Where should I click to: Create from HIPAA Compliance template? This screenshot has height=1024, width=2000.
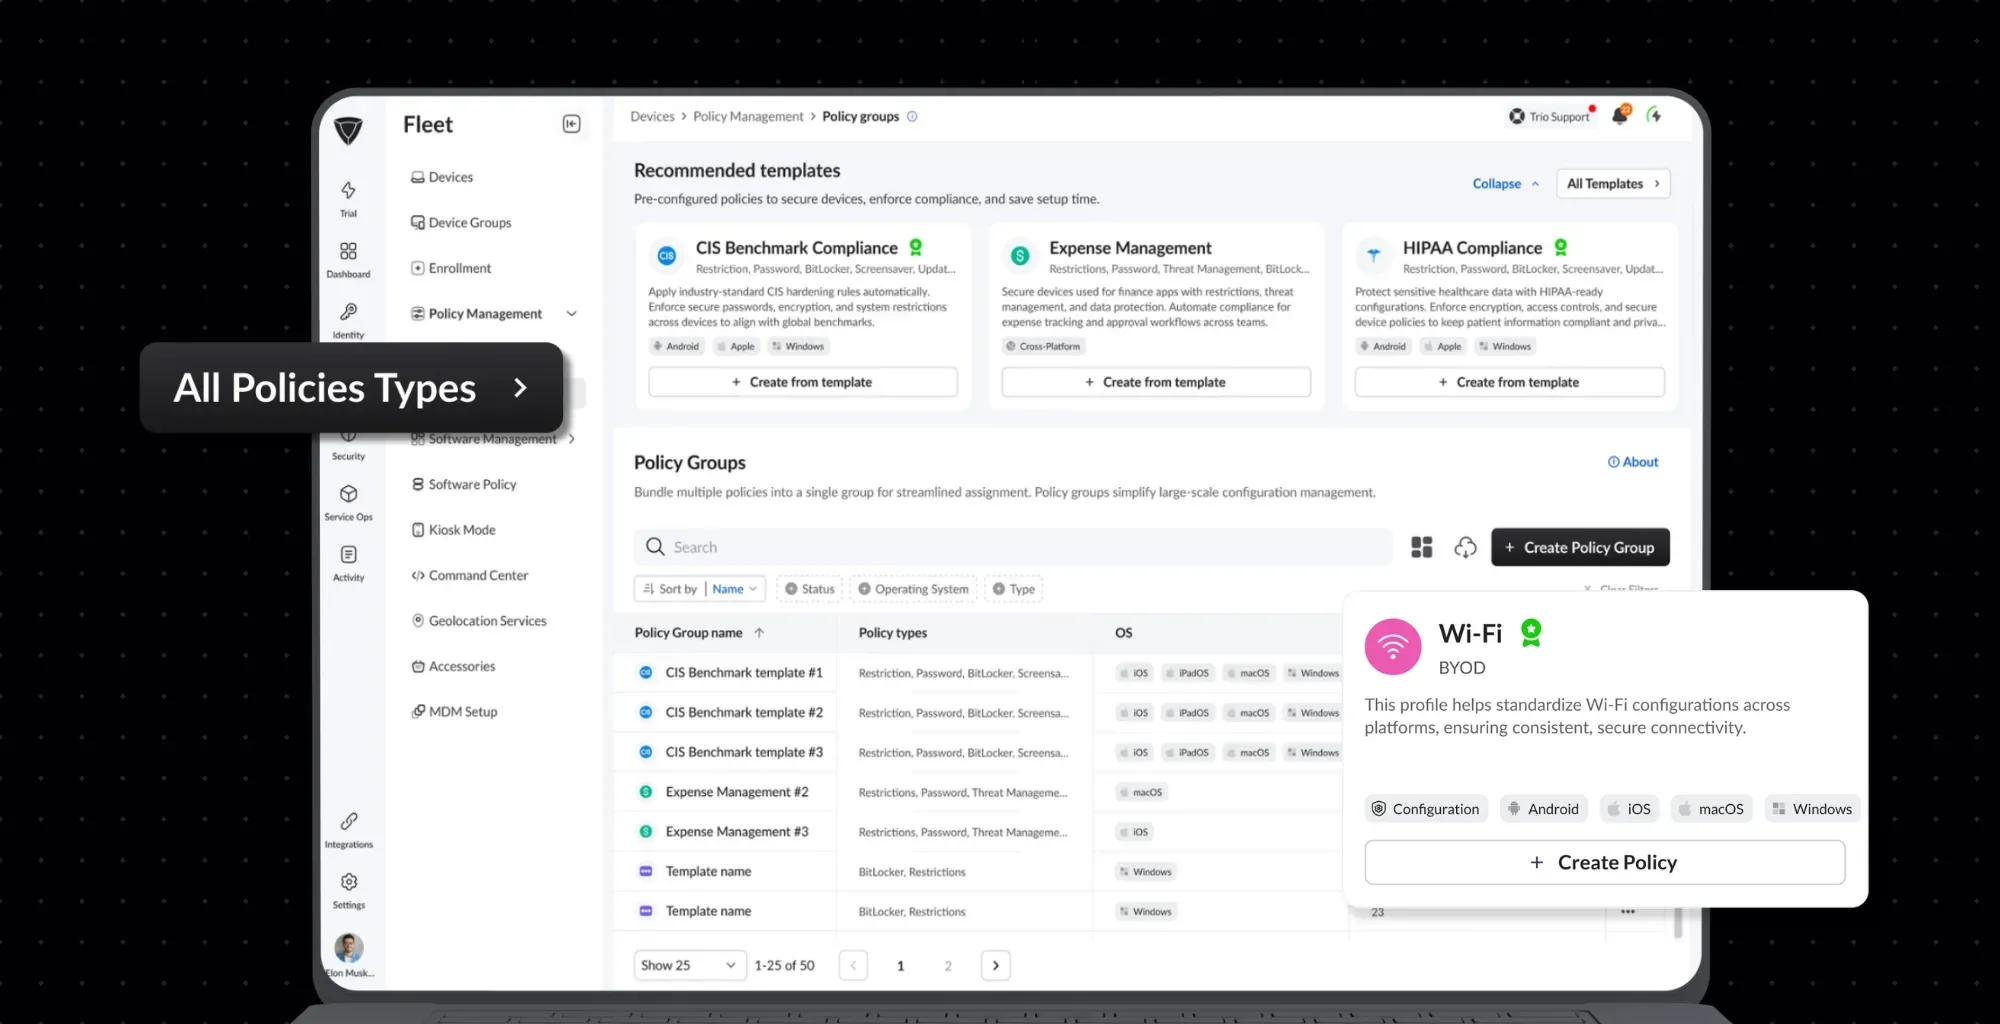1509,382
